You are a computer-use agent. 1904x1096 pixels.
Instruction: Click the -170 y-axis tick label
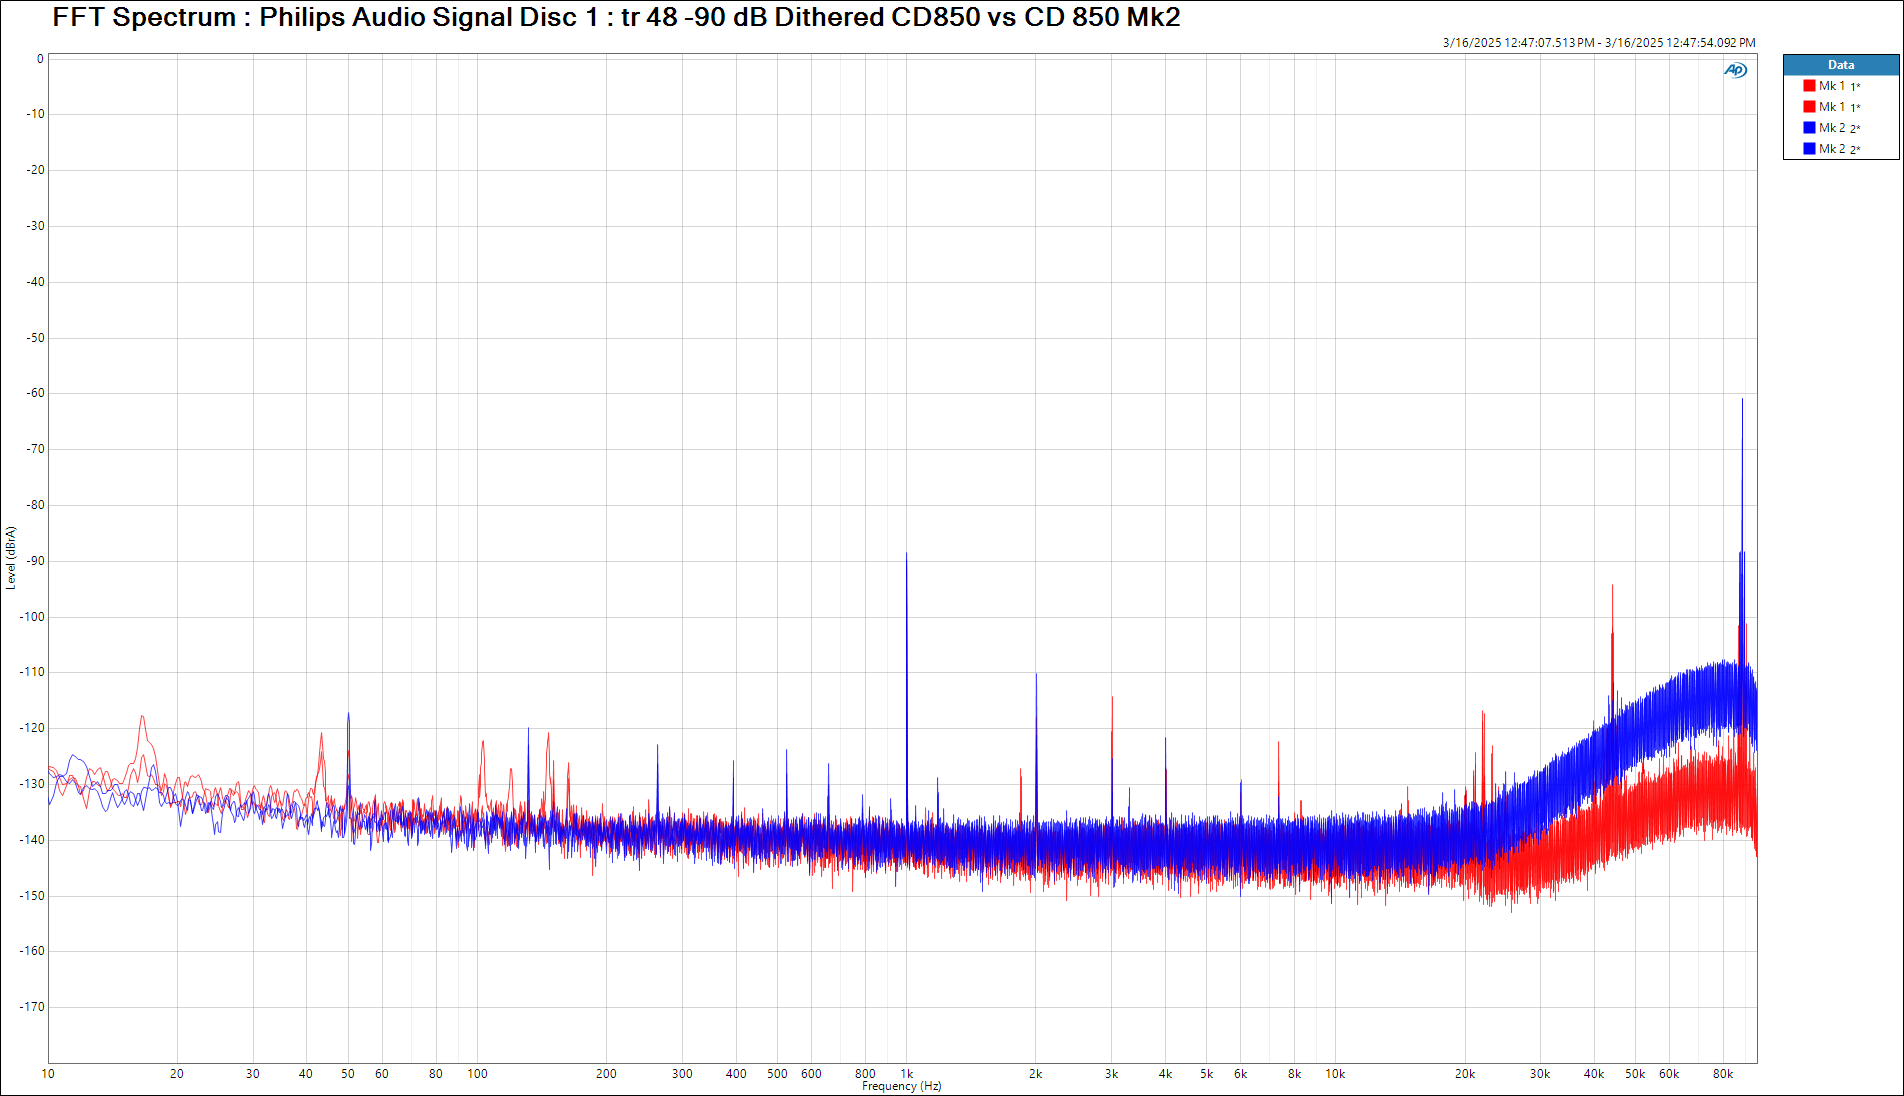pos(33,1007)
